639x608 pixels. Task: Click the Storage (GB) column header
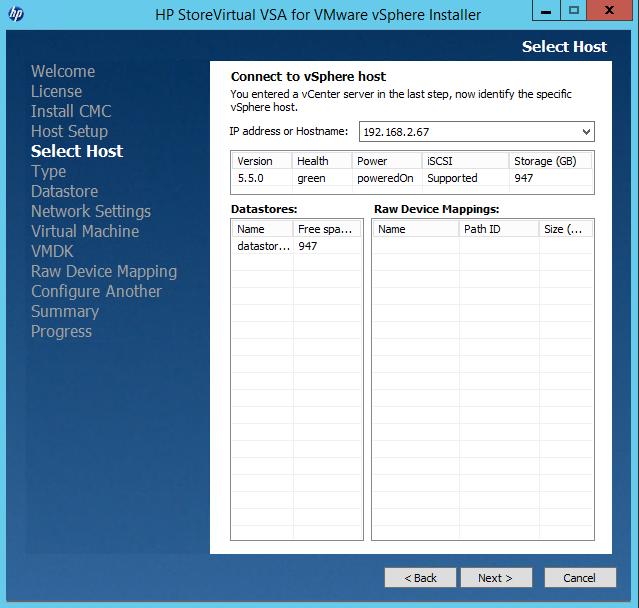click(x=549, y=161)
